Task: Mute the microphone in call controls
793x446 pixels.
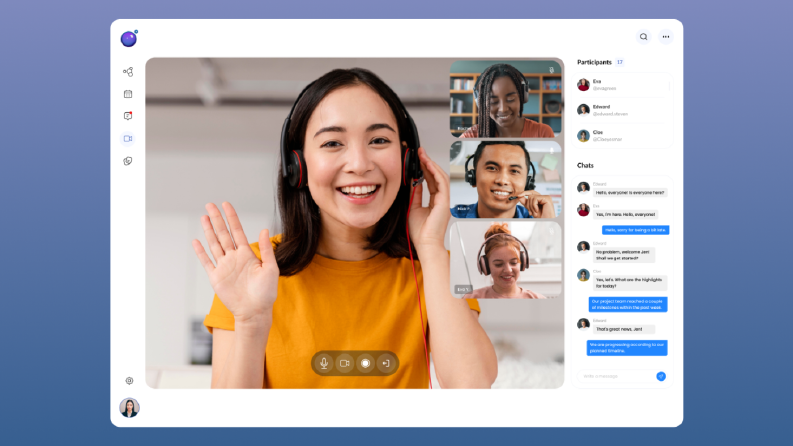Action: (x=324, y=363)
